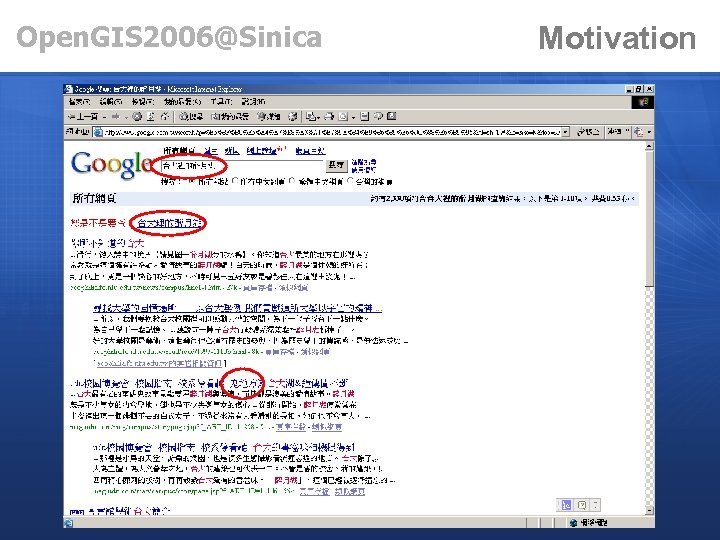
Task: Open the third search result title link
Action: [209, 383]
